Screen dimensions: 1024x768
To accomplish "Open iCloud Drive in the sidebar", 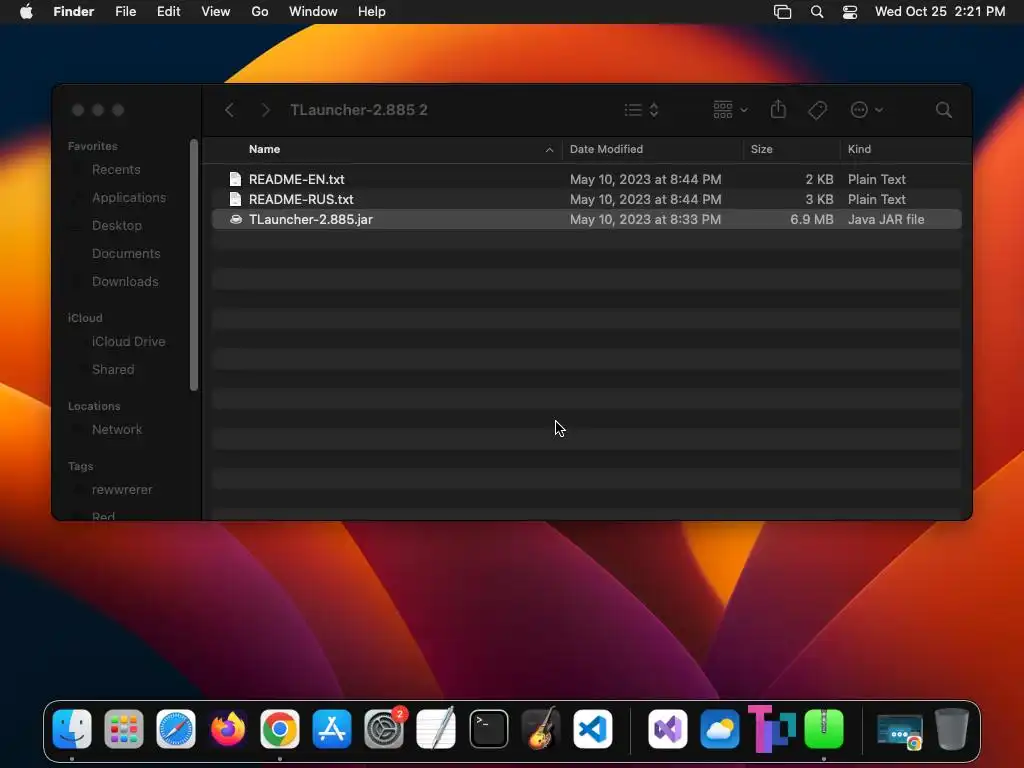I will [128, 342].
